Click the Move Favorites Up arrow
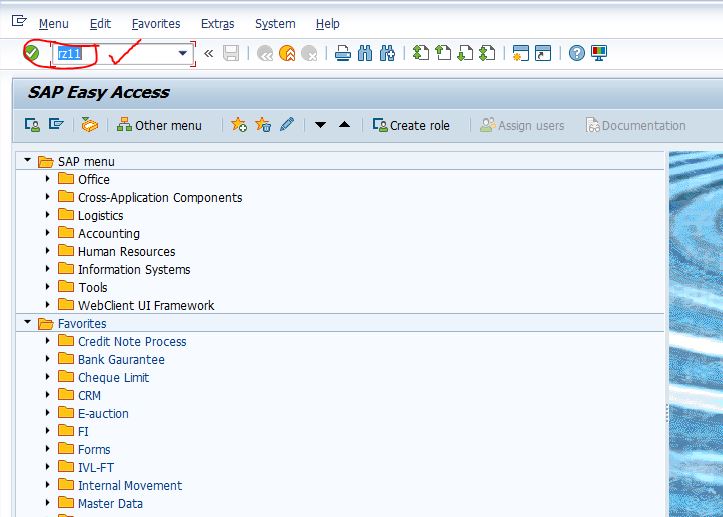 pyautogui.click(x=344, y=125)
